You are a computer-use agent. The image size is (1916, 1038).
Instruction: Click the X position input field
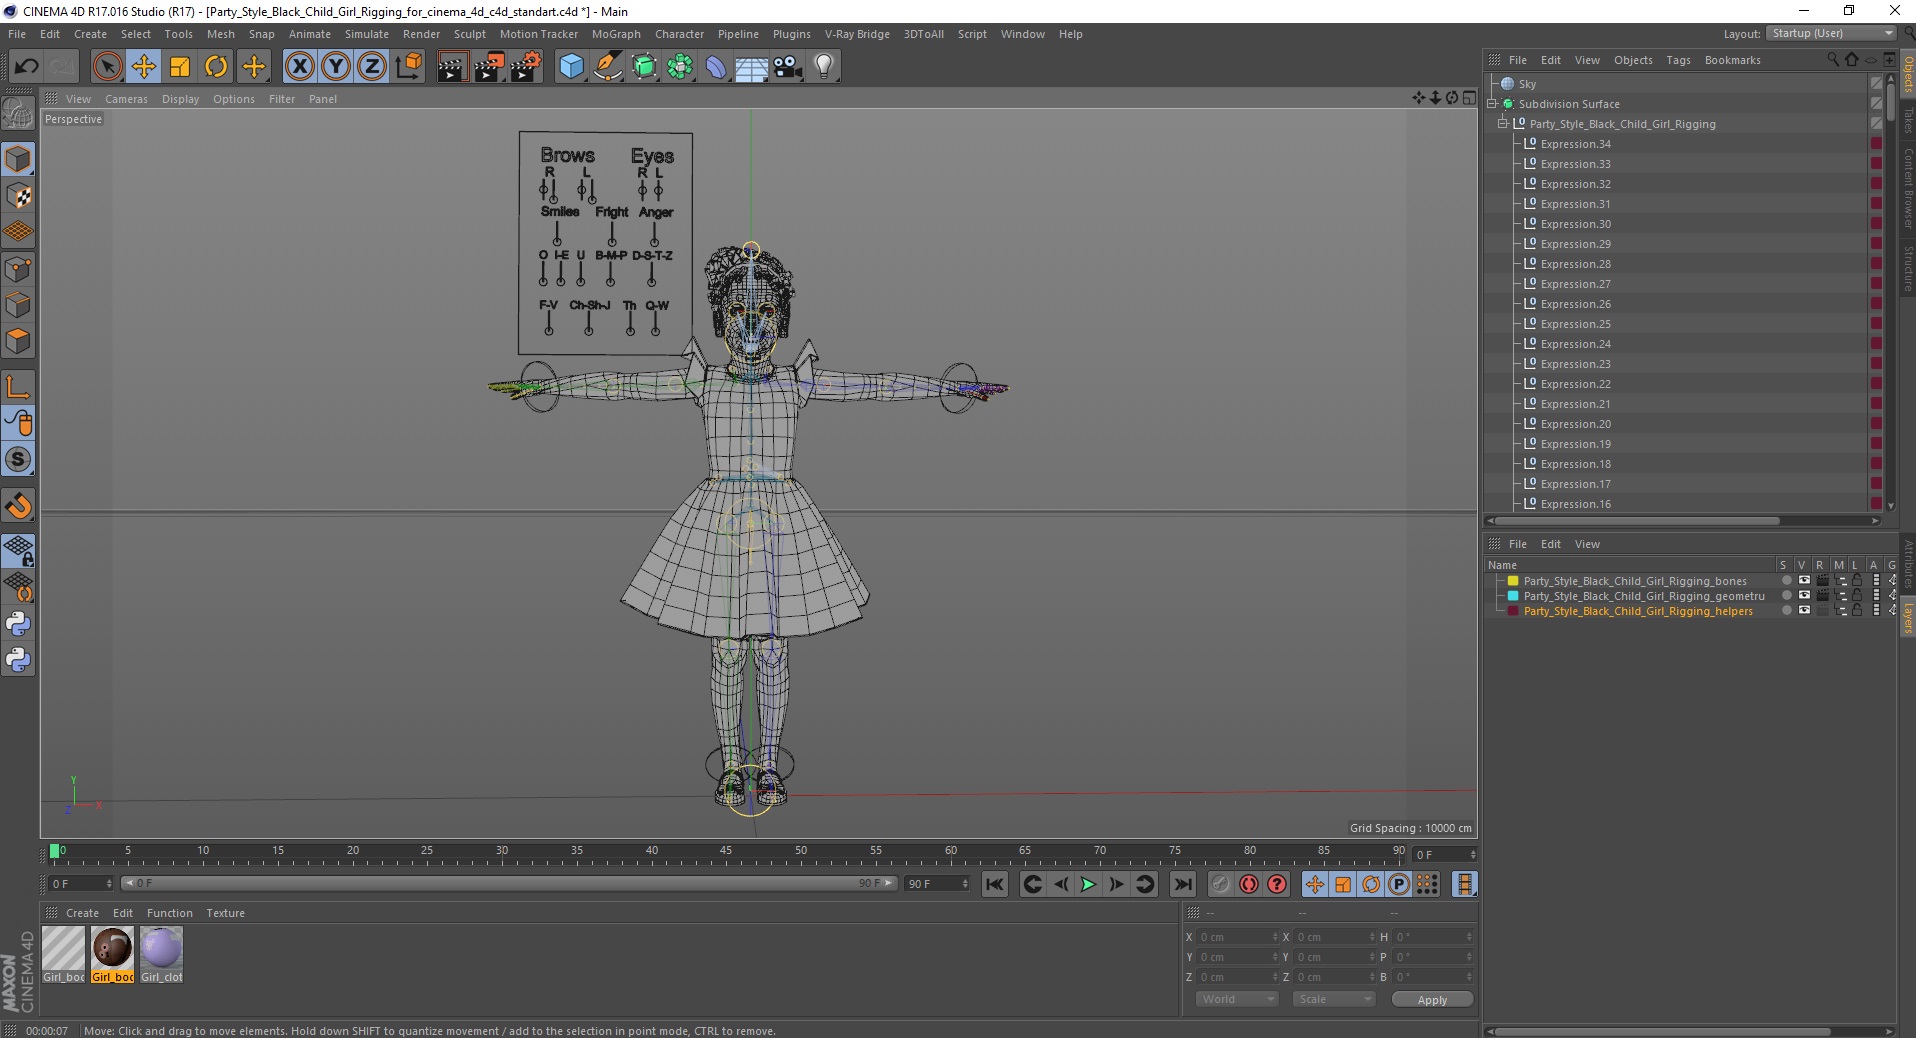[1237, 937]
